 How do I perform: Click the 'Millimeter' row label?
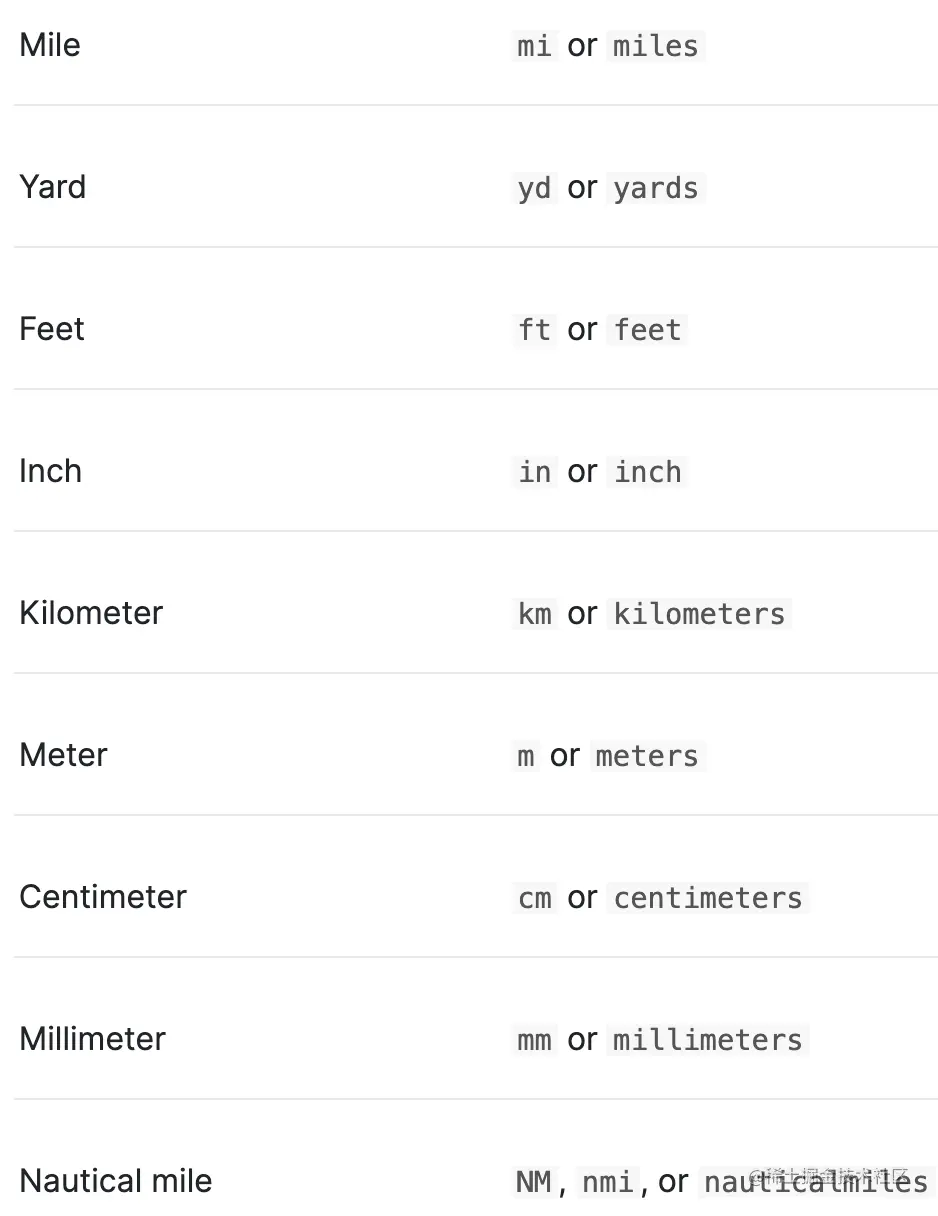pos(93,1039)
